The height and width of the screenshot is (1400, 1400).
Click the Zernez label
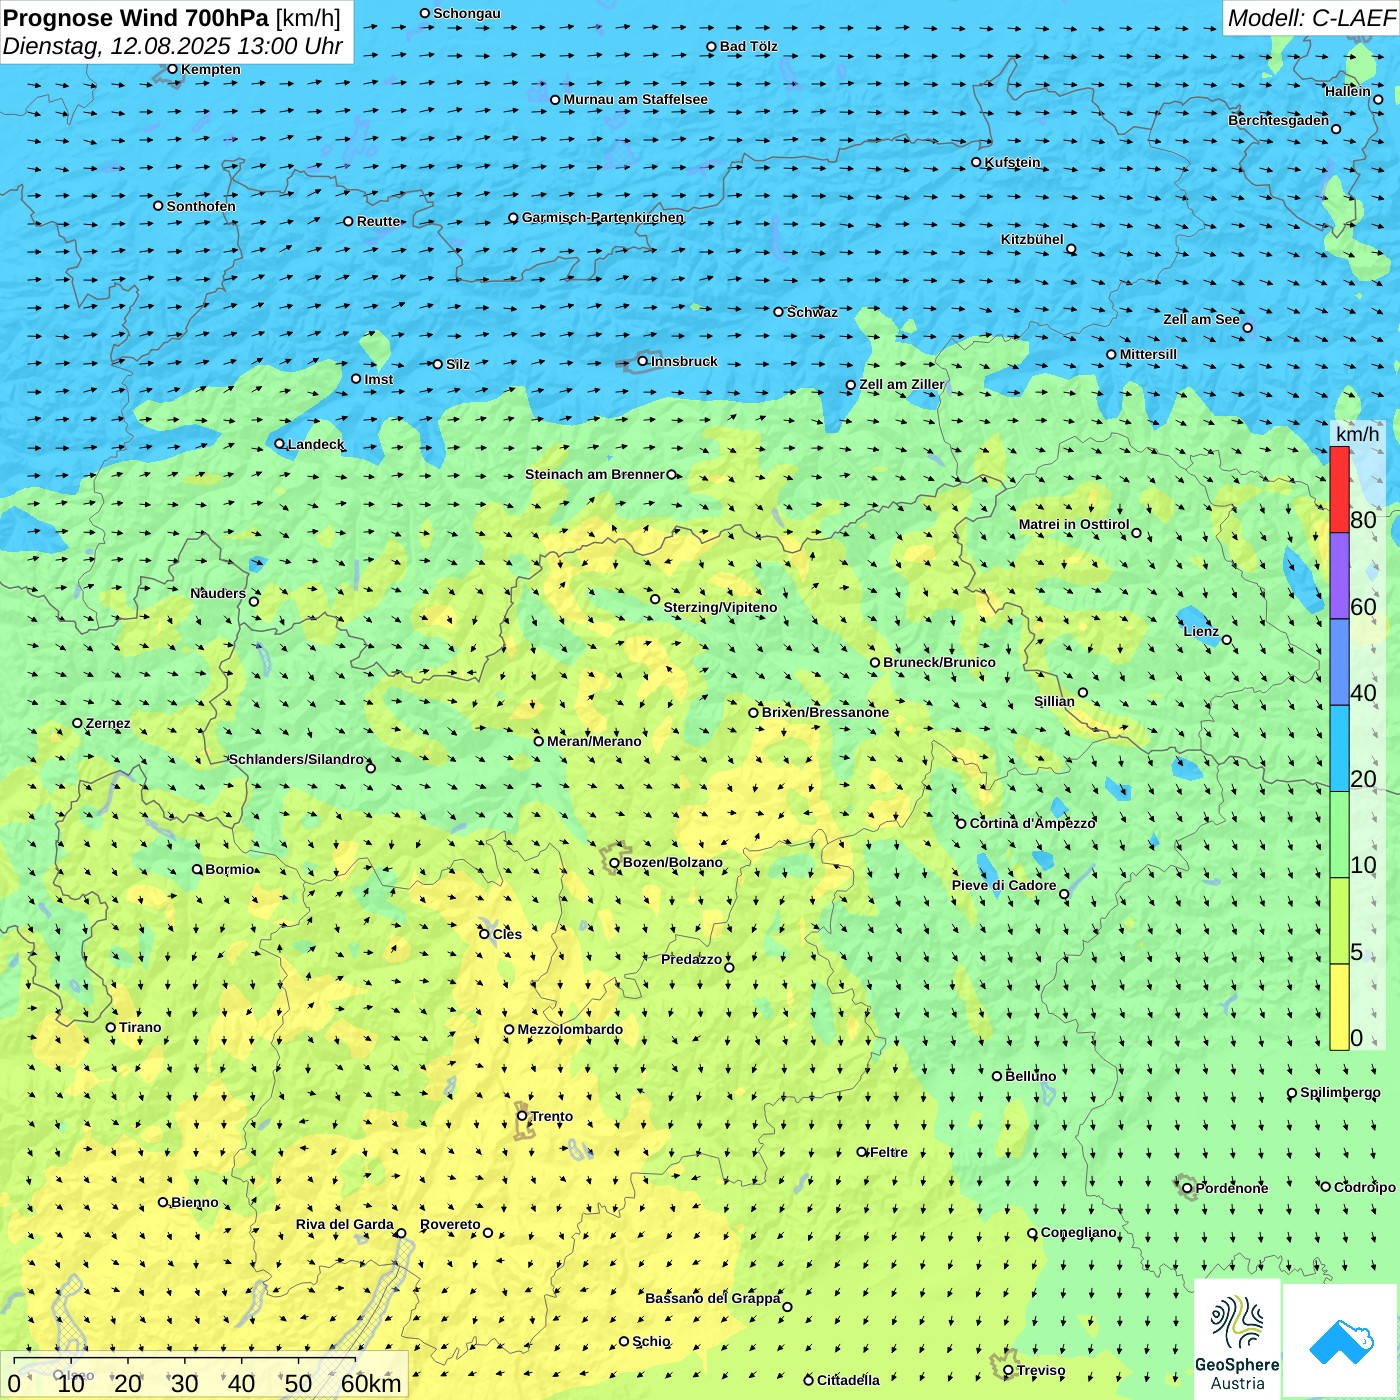coord(108,723)
